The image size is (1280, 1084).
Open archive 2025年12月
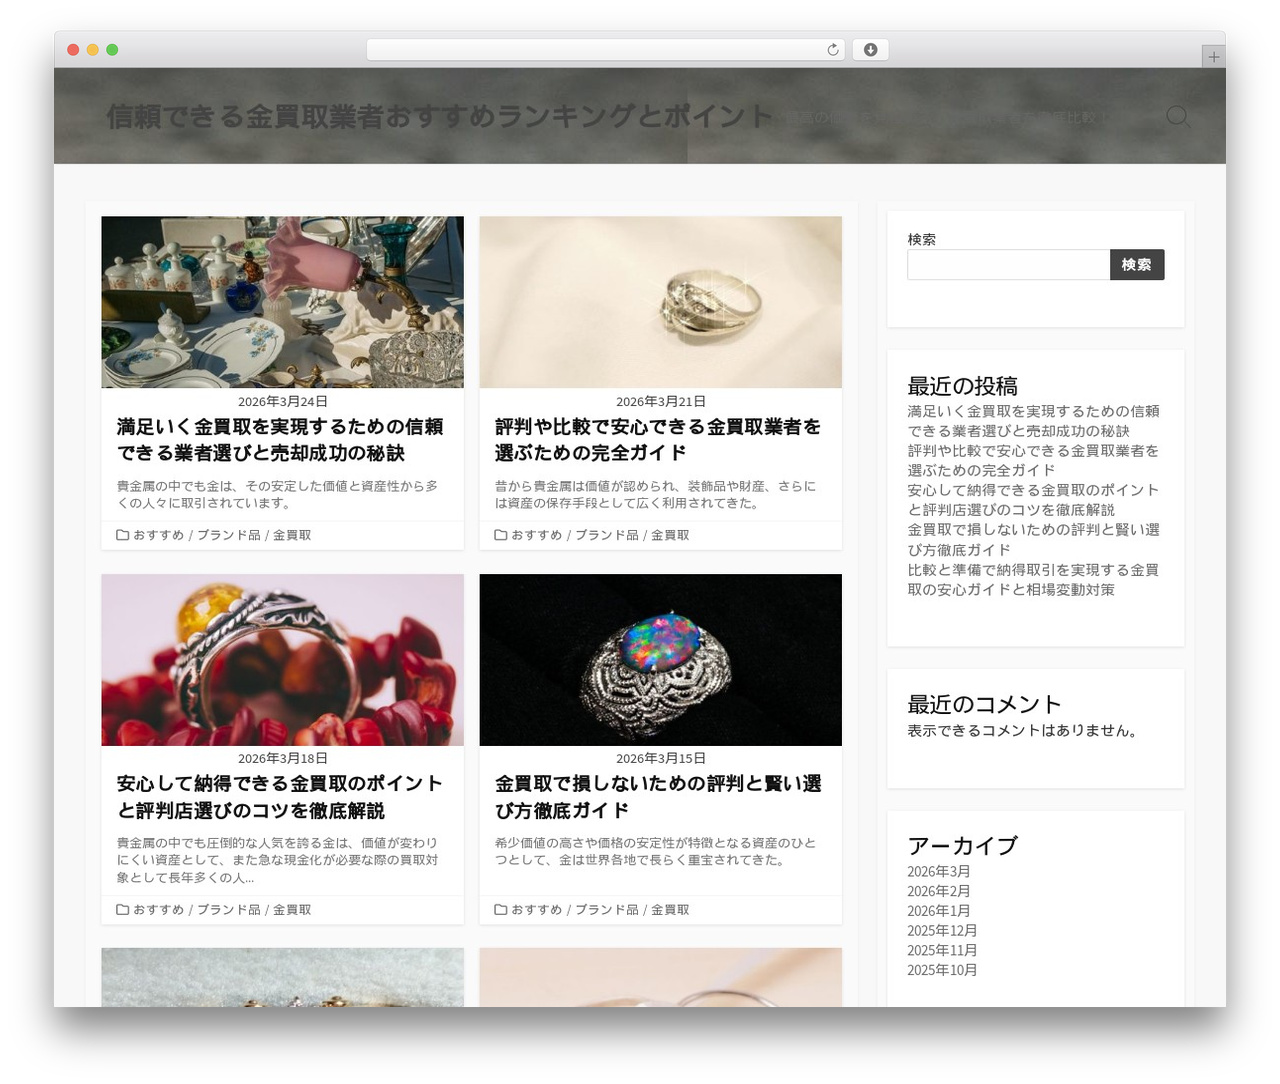(942, 931)
